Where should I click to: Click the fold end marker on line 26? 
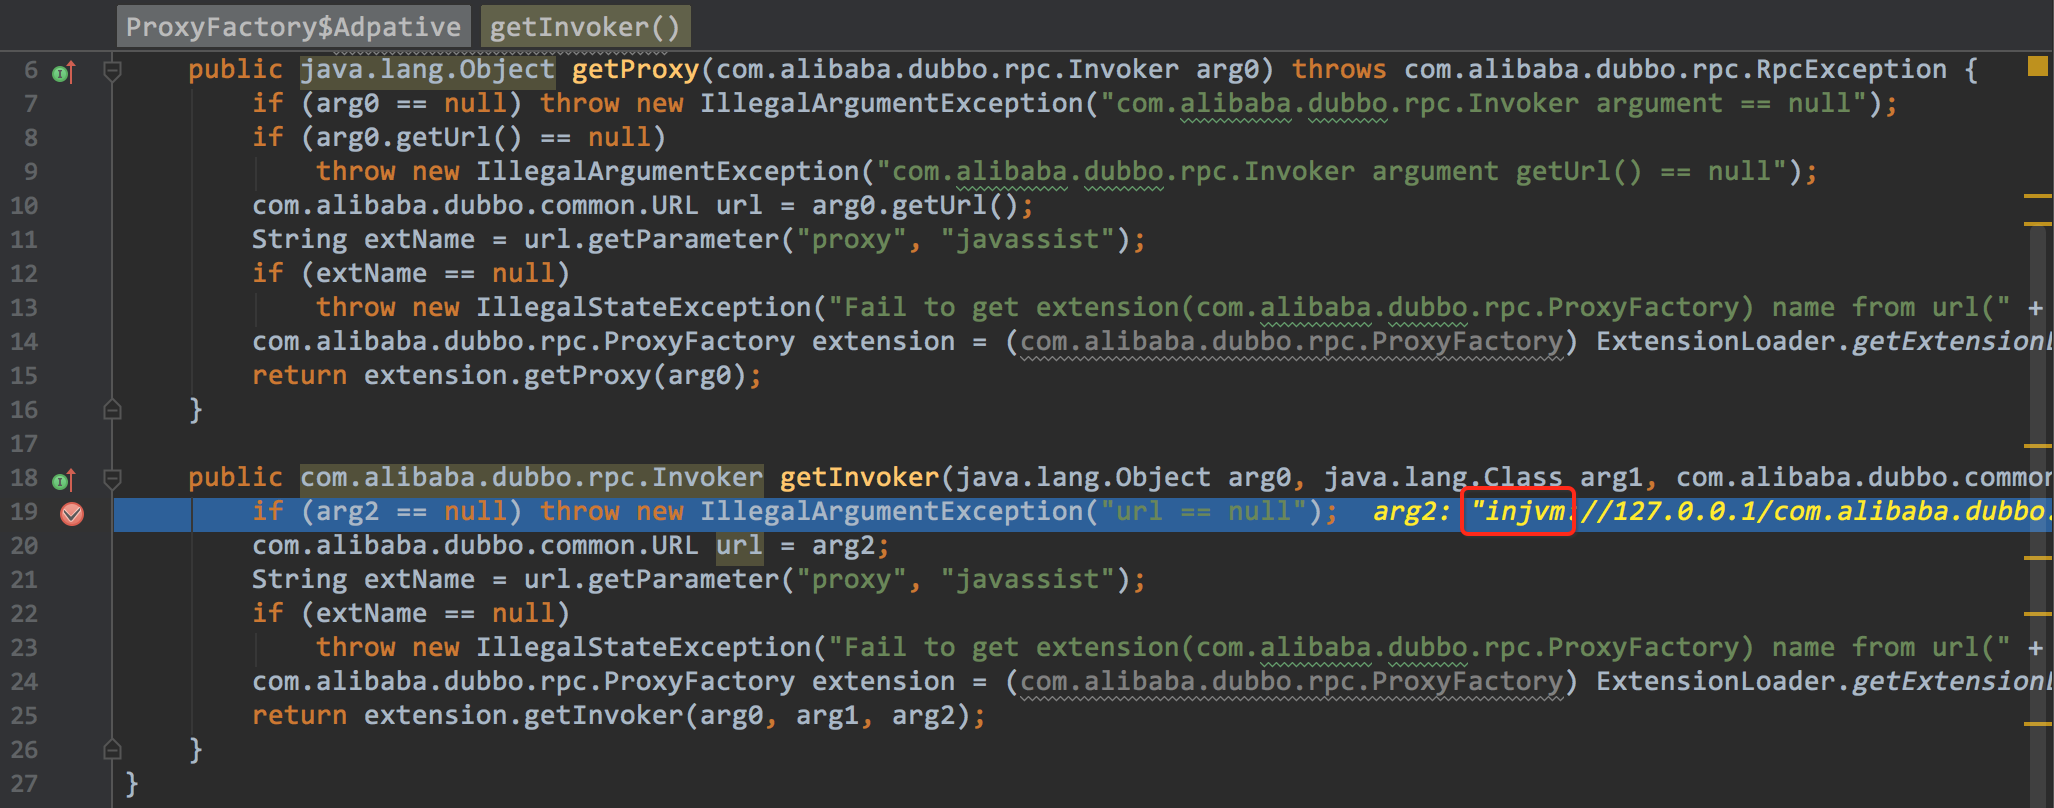coord(113,749)
